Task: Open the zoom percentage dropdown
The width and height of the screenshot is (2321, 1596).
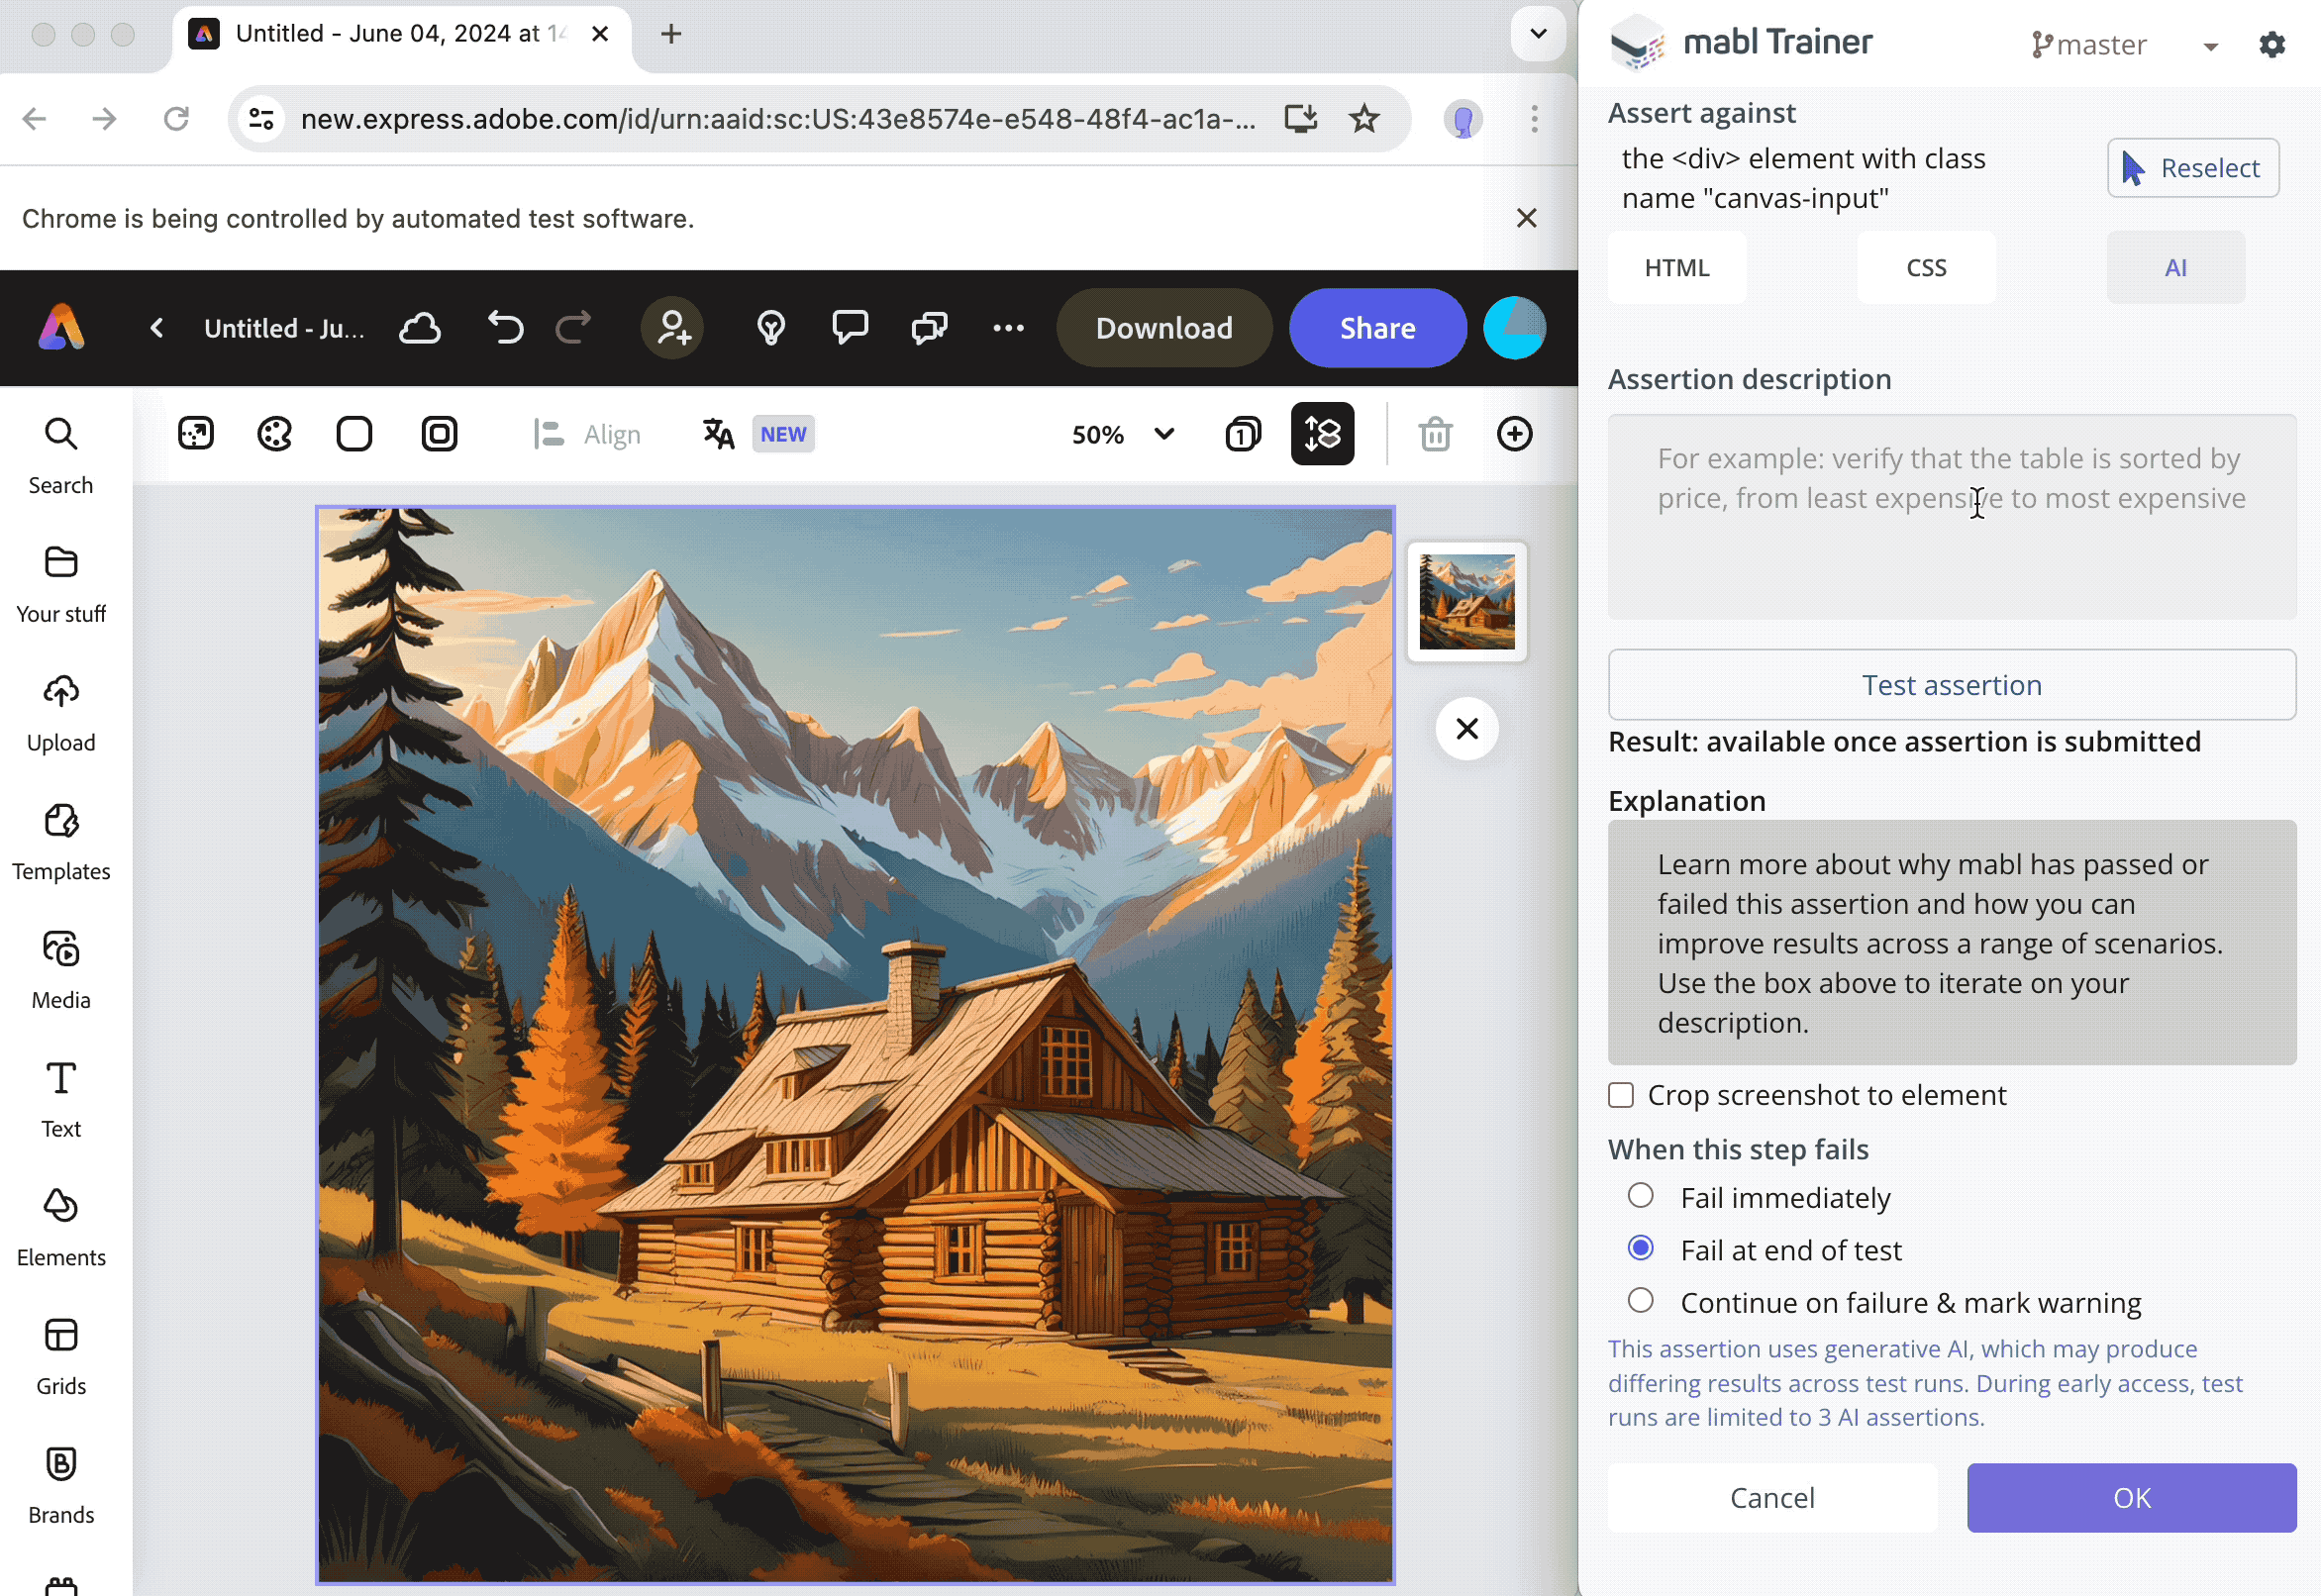Action: coord(1122,433)
